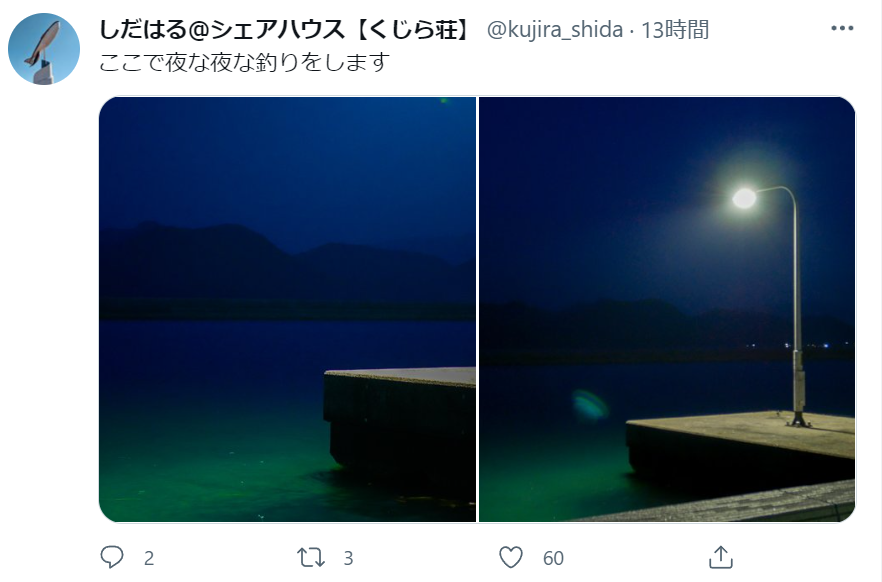
Task: Open the left photo of the pier
Action: point(287,309)
